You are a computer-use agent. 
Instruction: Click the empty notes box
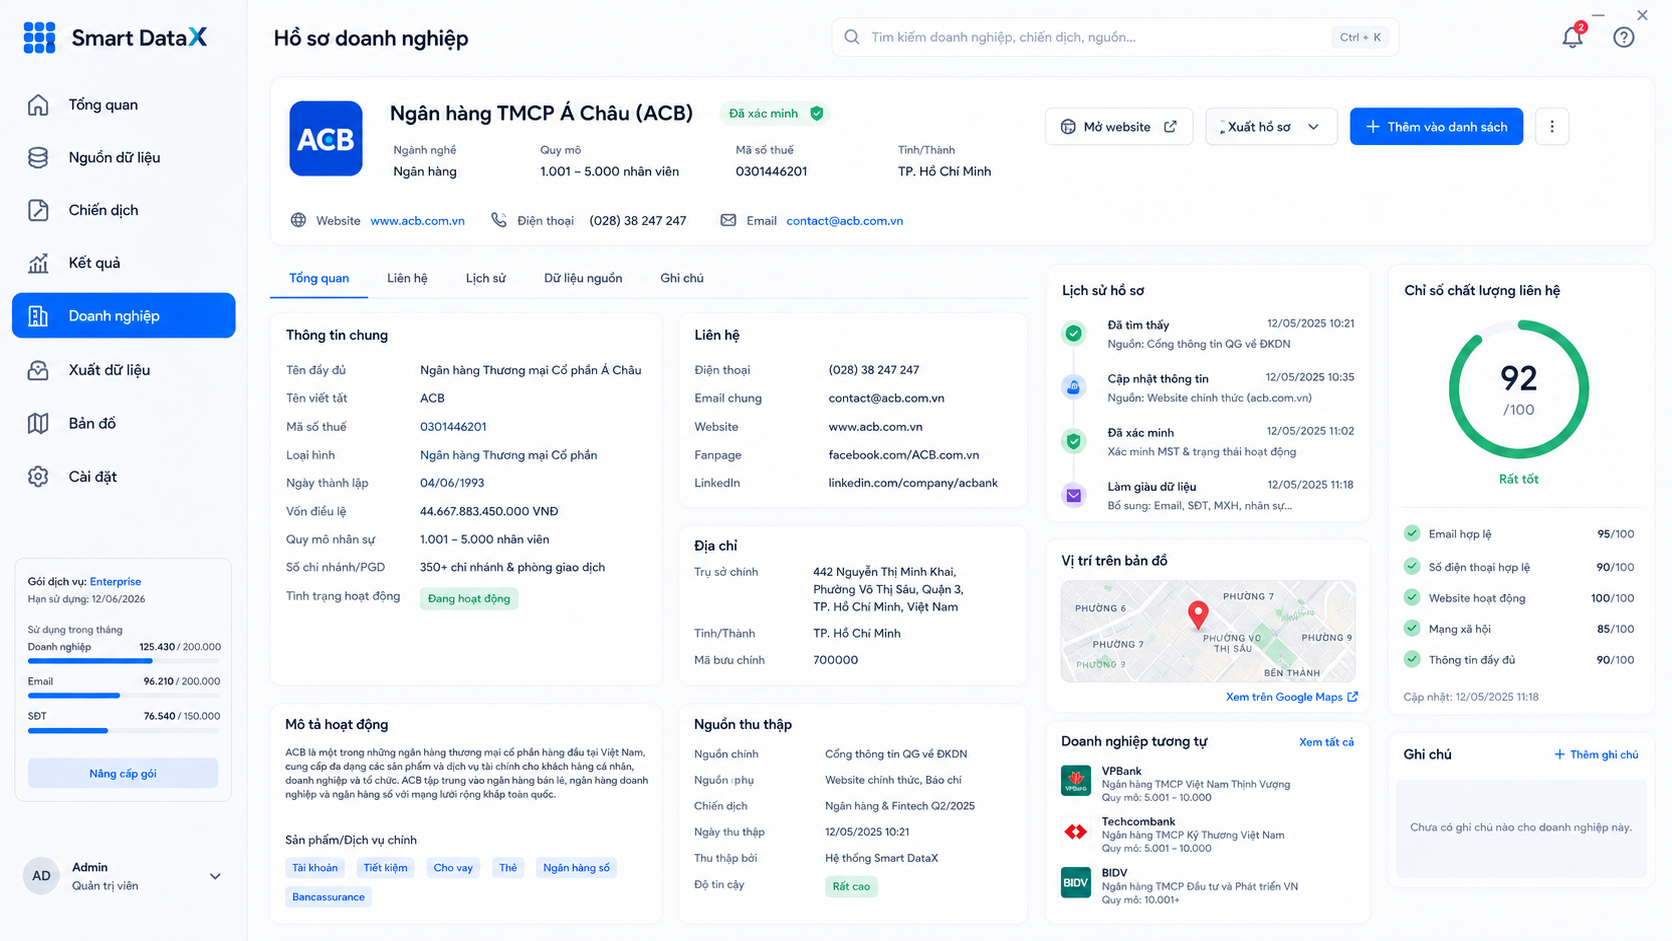(x=1521, y=828)
